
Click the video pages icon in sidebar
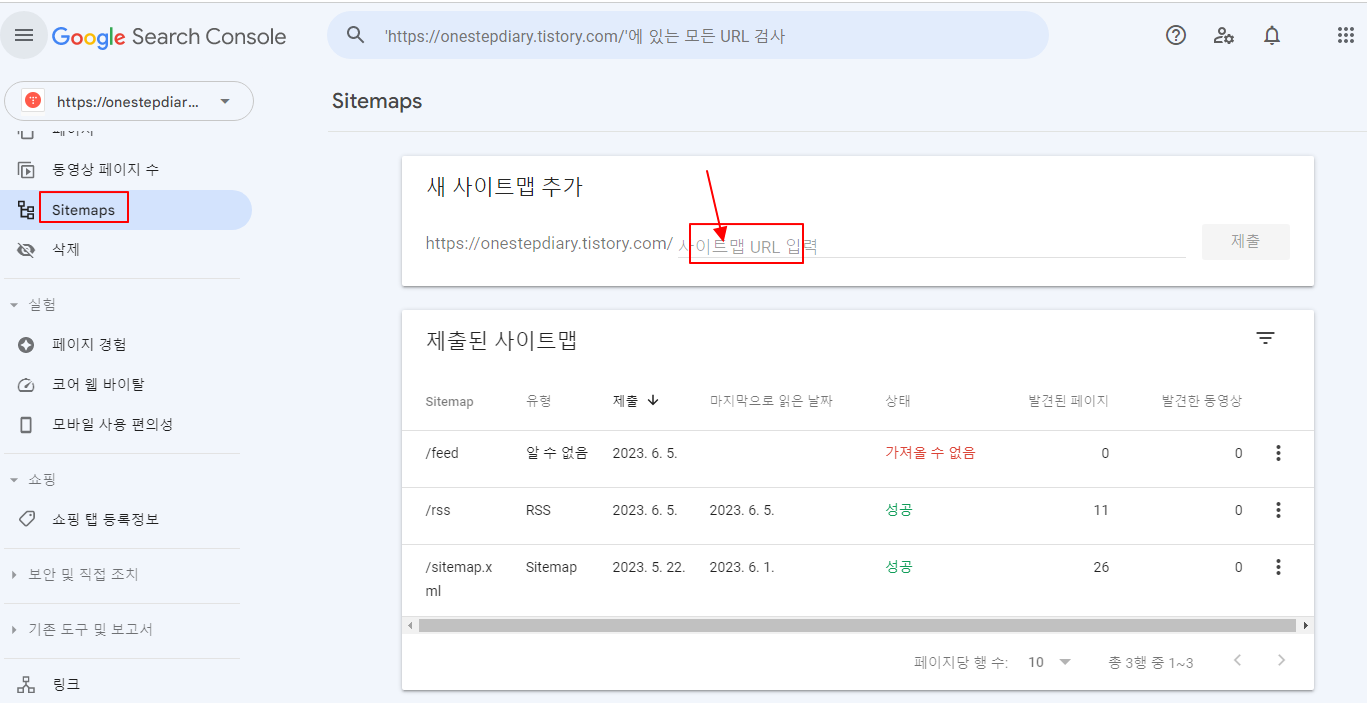(27, 170)
